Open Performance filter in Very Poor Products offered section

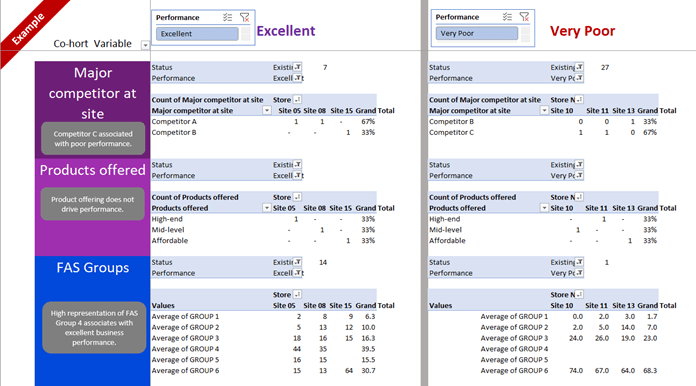[x=579, y=176]
